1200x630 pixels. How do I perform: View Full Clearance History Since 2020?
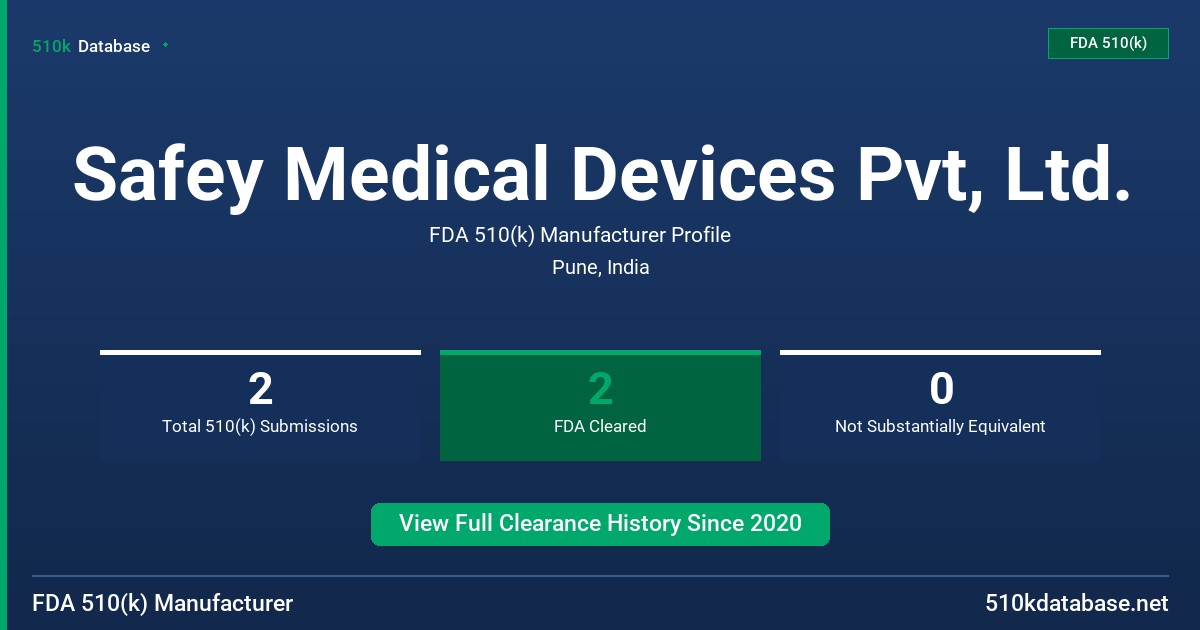600,524
